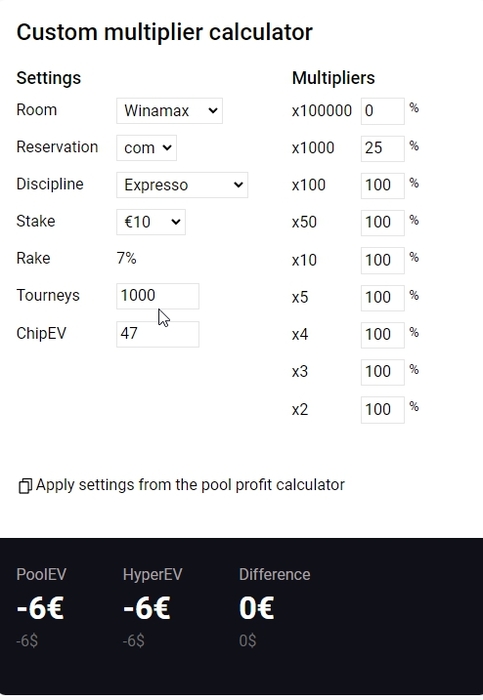Click the ChipEV input field
The width and height of the screenshot is (483, 700).
158,334
